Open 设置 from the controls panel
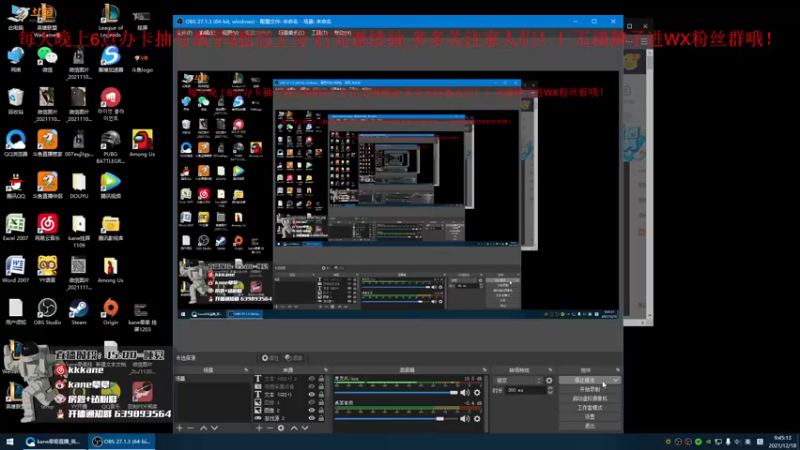This screenshot has width=800, height=450. (x=590, y=417)
